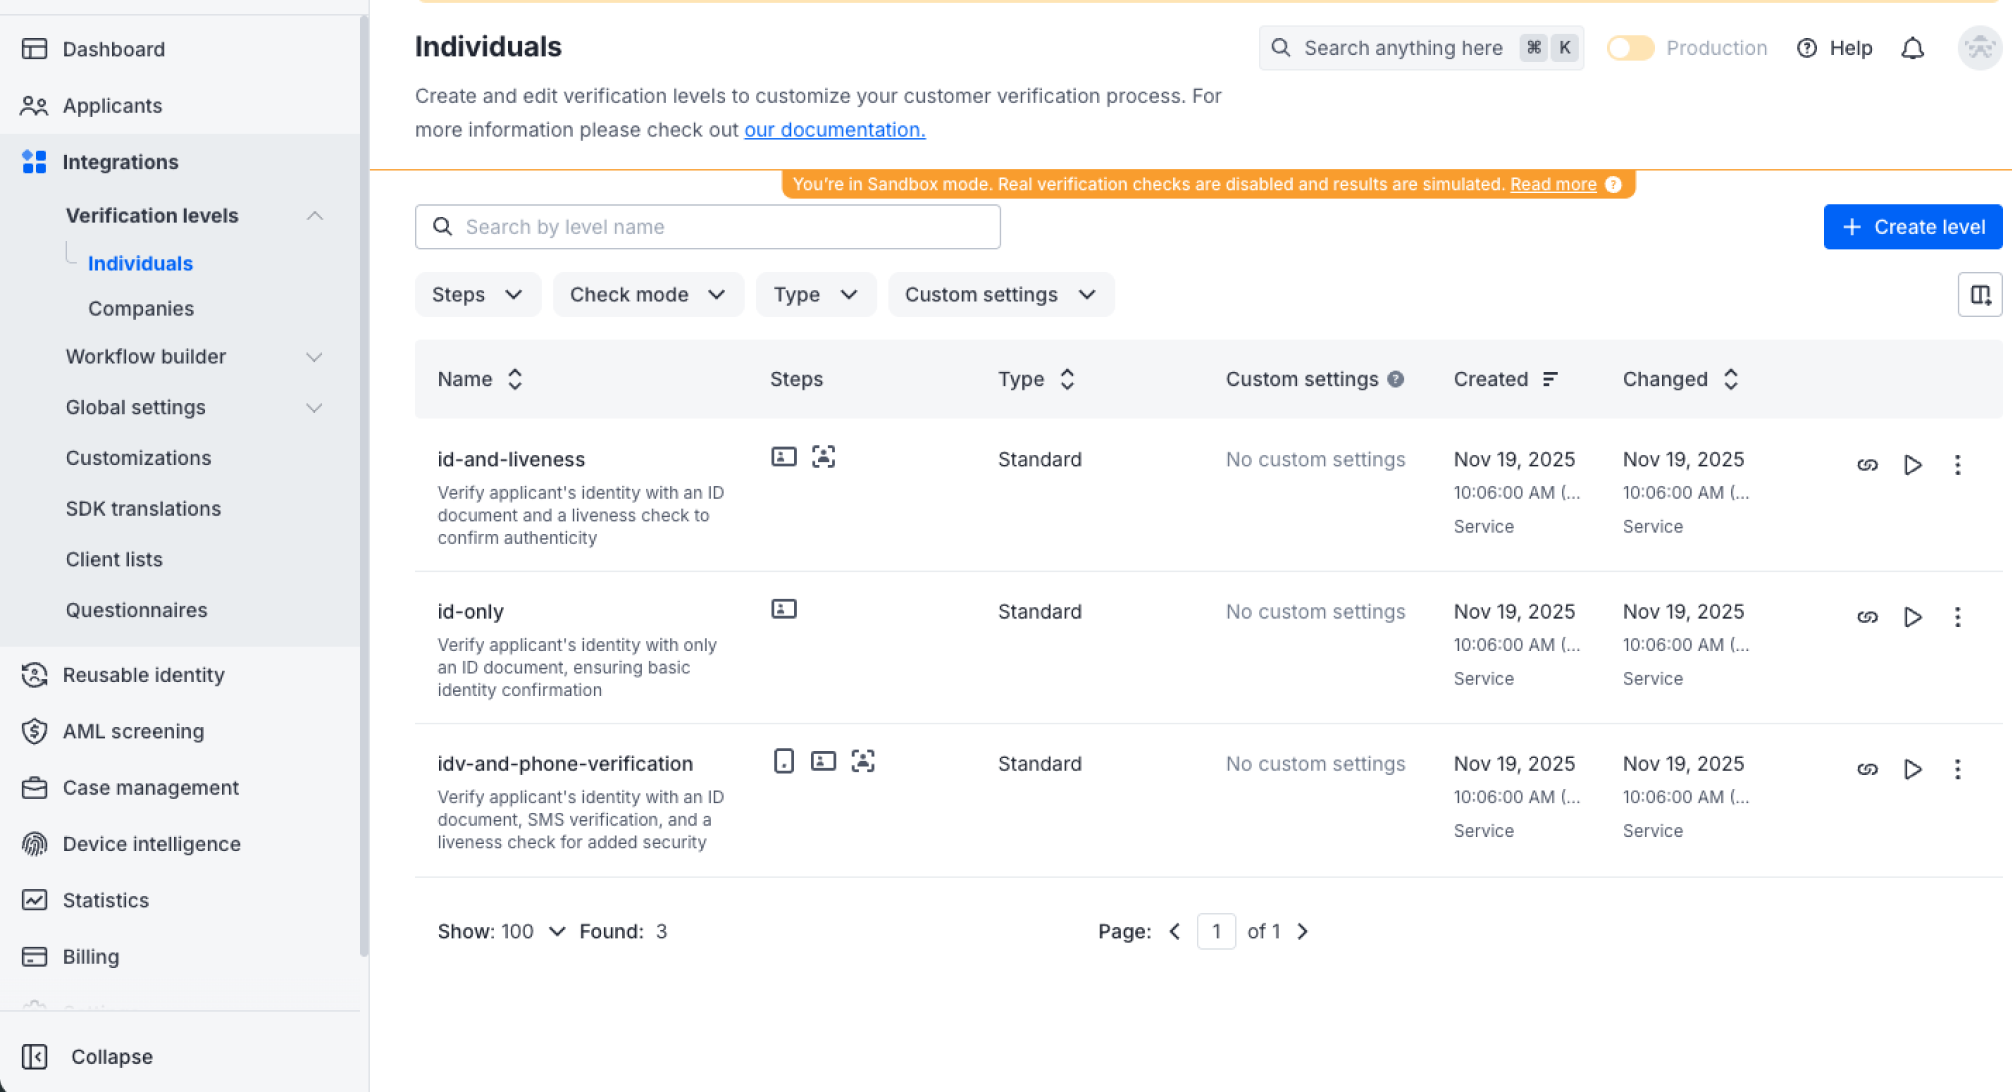
Task: Open the column settings icon
Action: click(x=1979, y=295)
